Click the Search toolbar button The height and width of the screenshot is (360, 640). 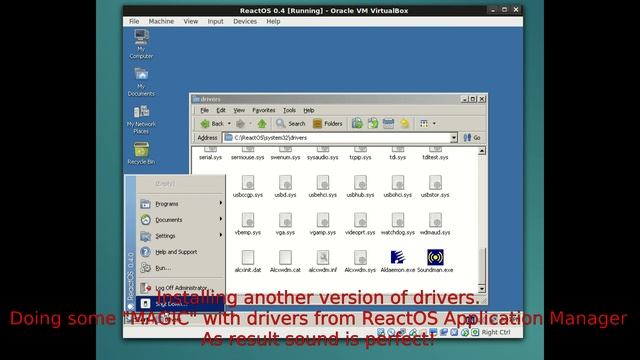[x=290, y=123]
